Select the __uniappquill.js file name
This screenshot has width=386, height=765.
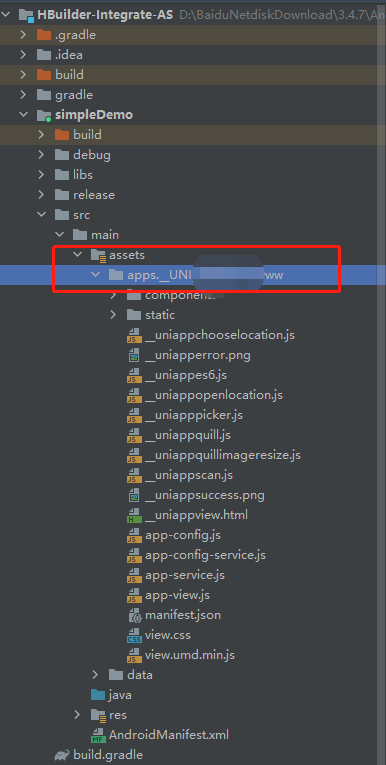coord(188,435)
